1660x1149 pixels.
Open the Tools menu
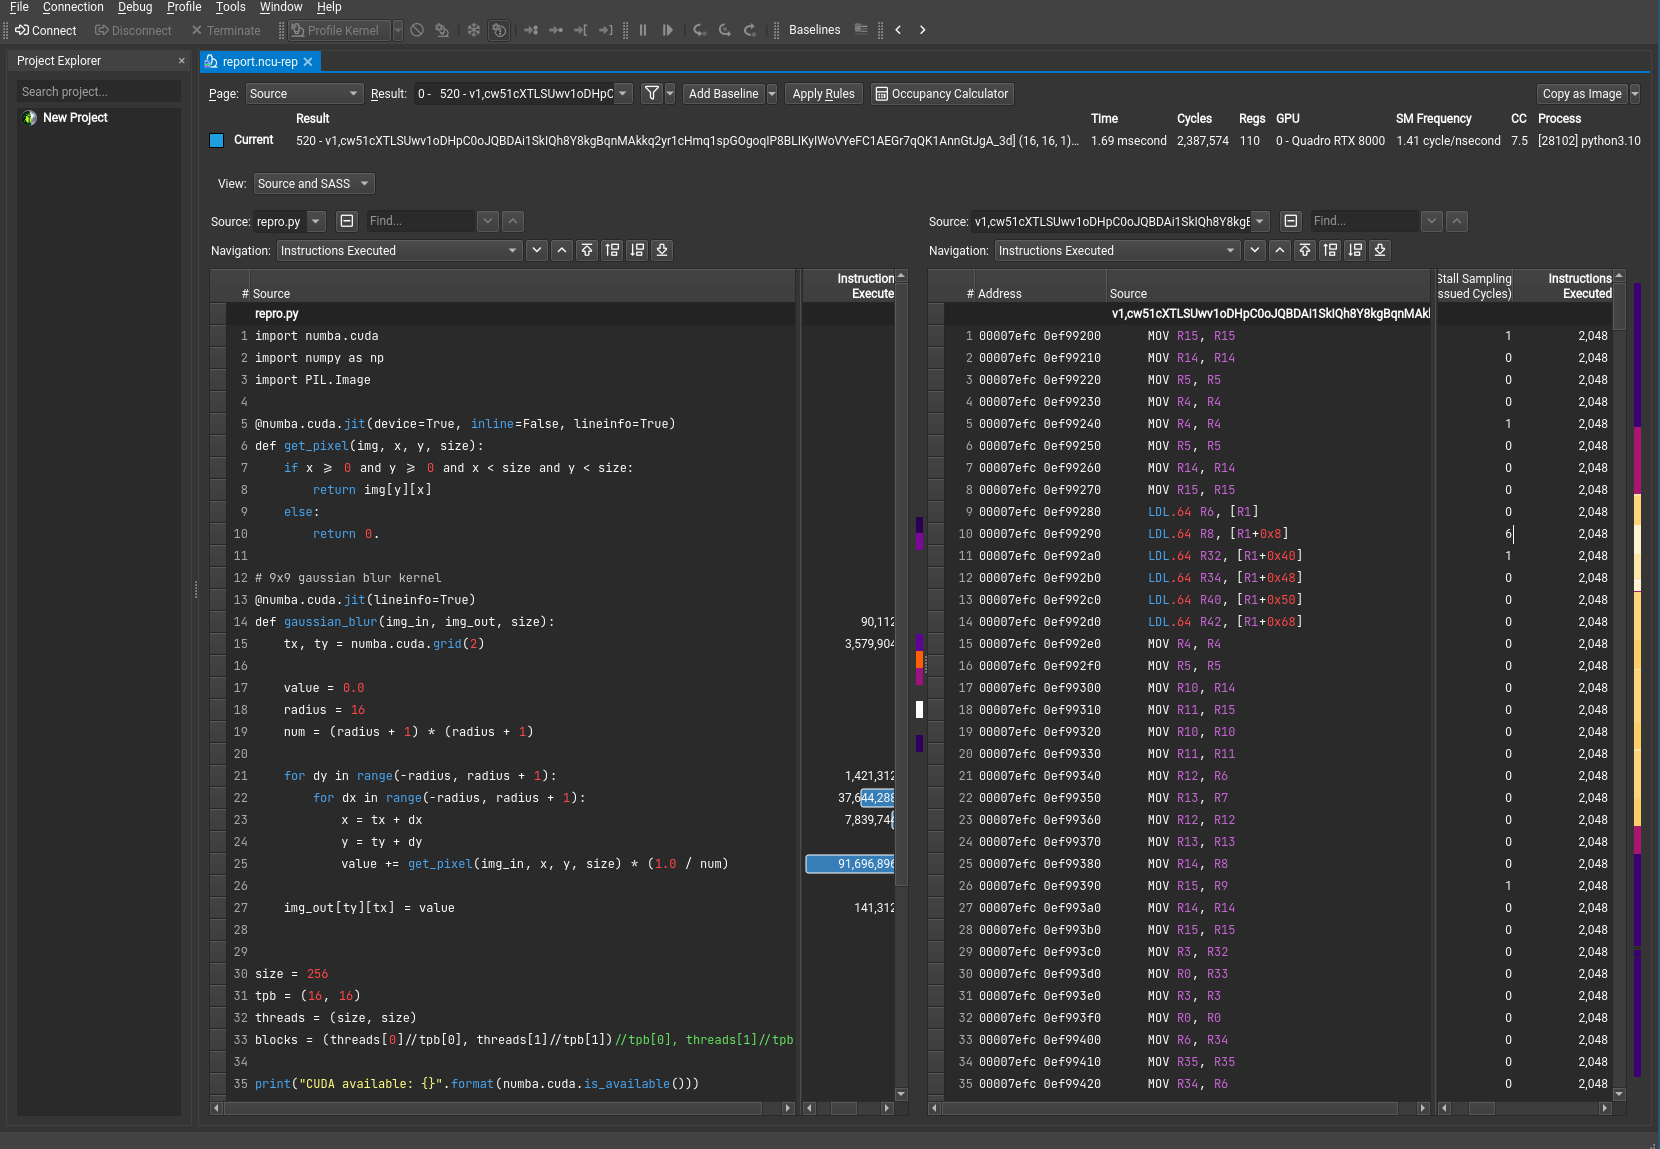coord(230,7)
